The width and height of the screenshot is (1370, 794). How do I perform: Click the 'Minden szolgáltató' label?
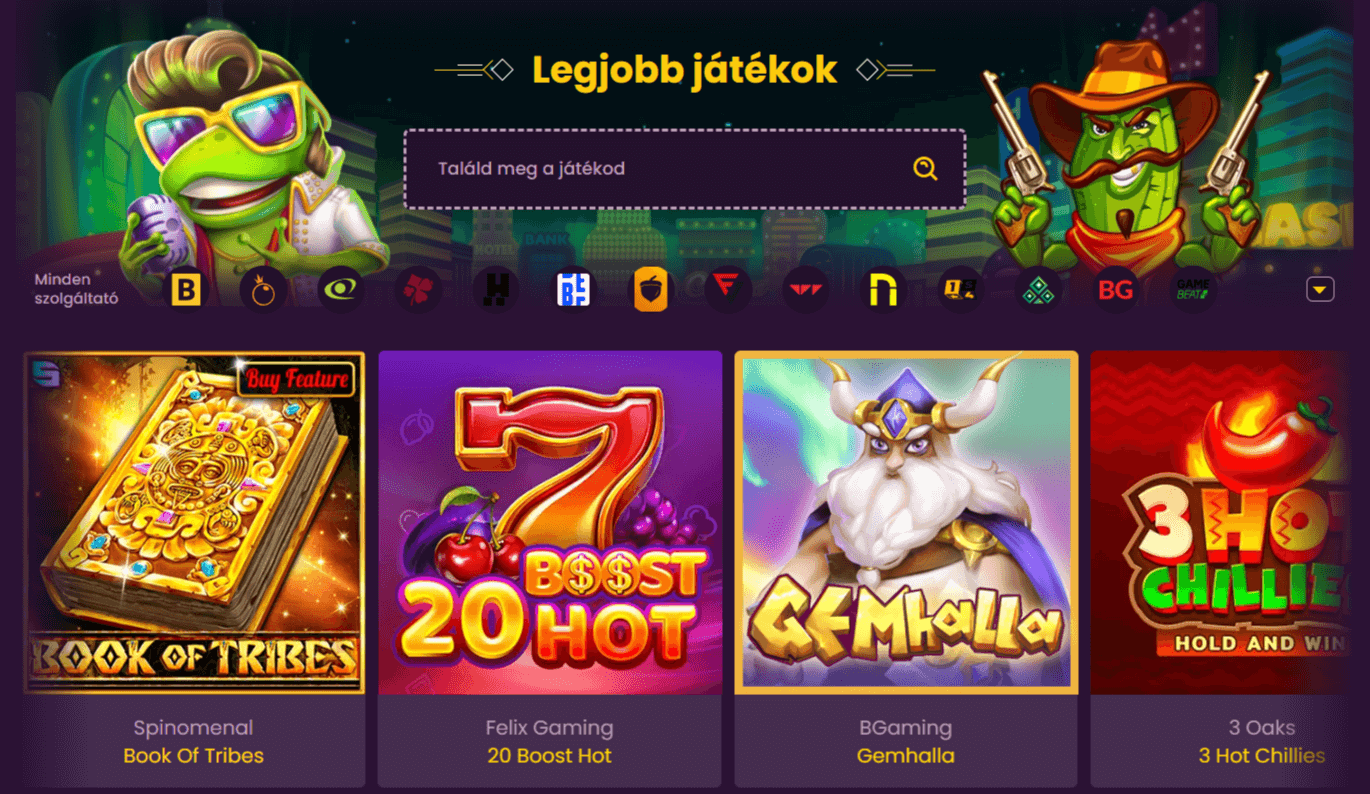pos(76,289)
